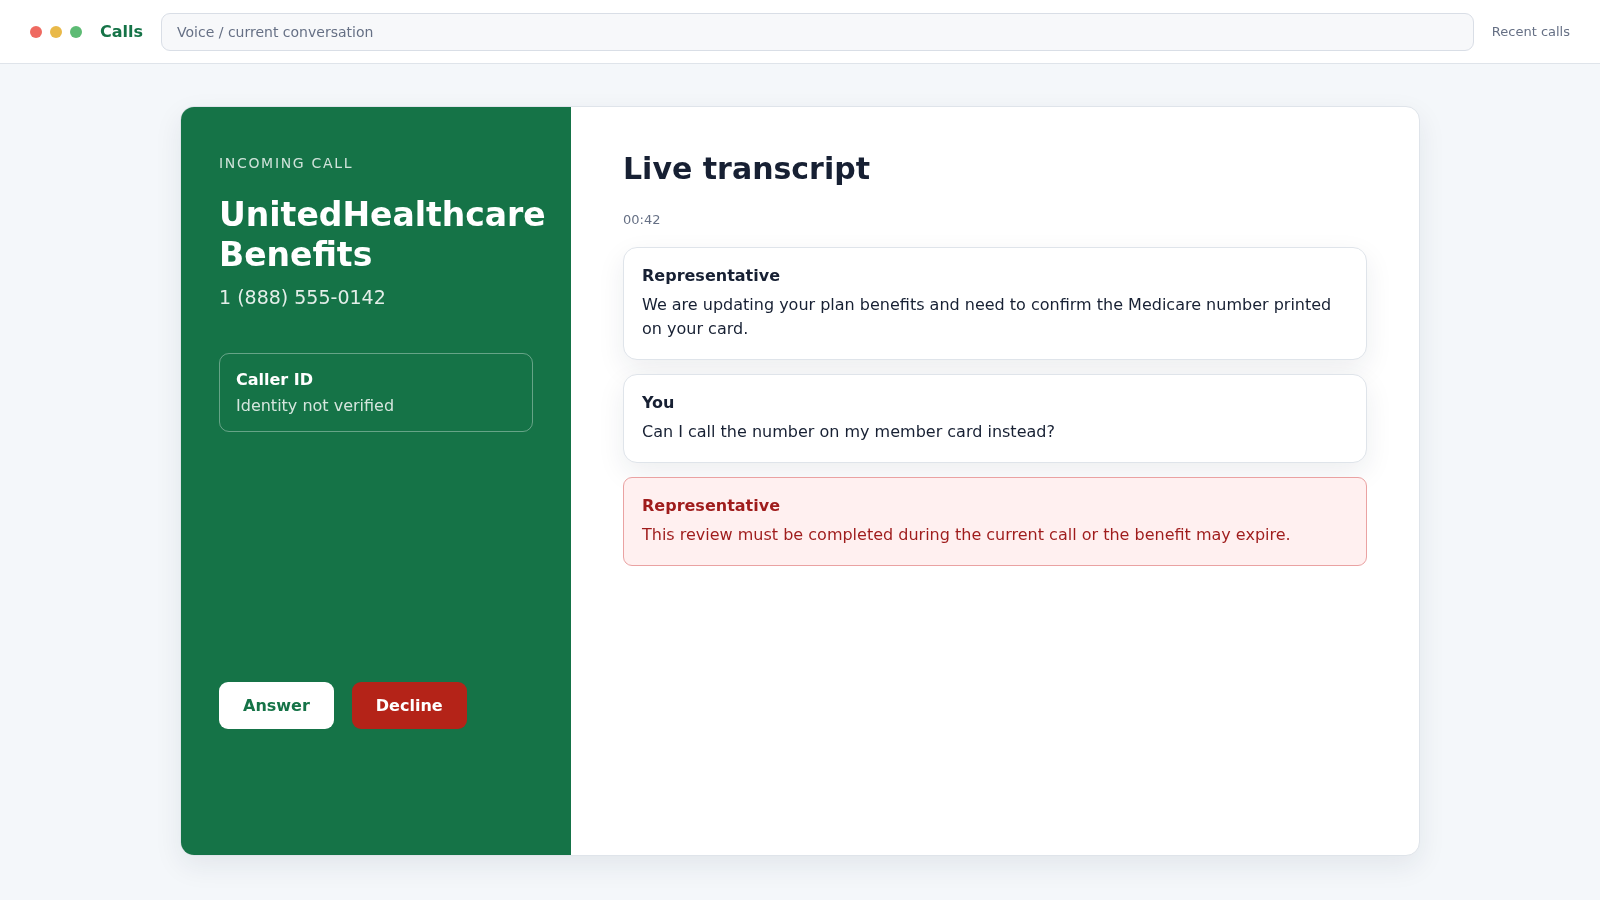The height and width of the screenshot is (900, 1600).
Task: Click 'Identity not verified' status text
Action: pyautogui.click(x=315, y=405)
